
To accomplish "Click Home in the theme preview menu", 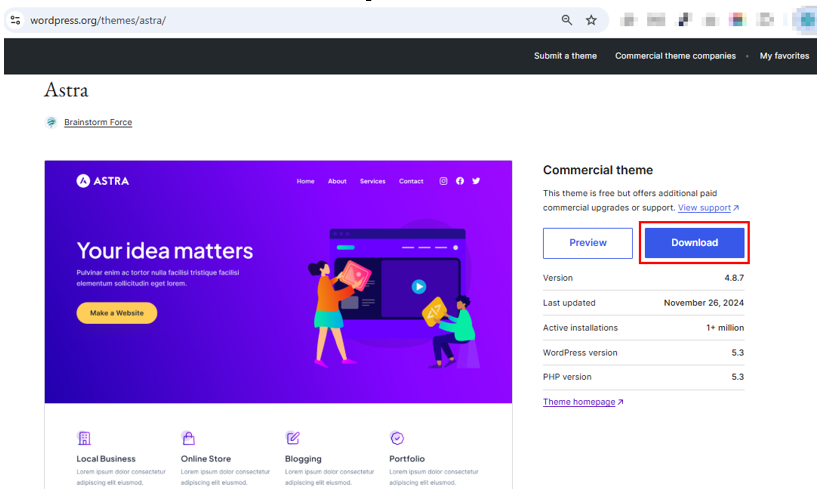I will [x=305, y=181].
